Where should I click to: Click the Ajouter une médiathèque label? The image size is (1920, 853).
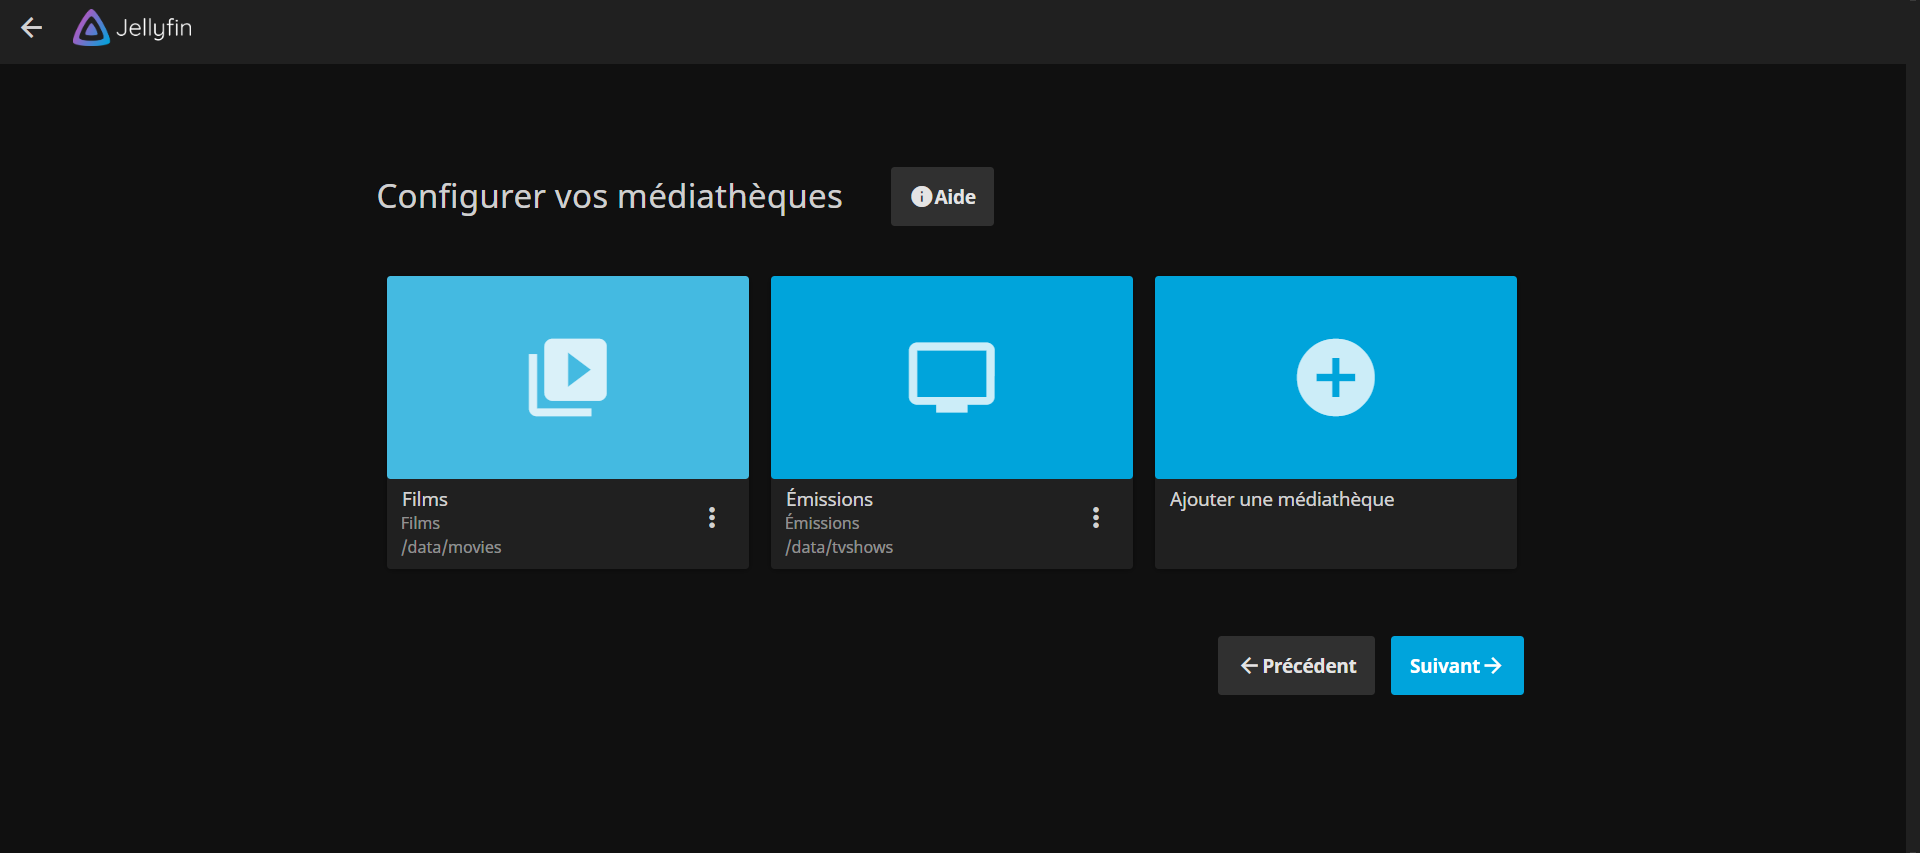[1282, 499]
